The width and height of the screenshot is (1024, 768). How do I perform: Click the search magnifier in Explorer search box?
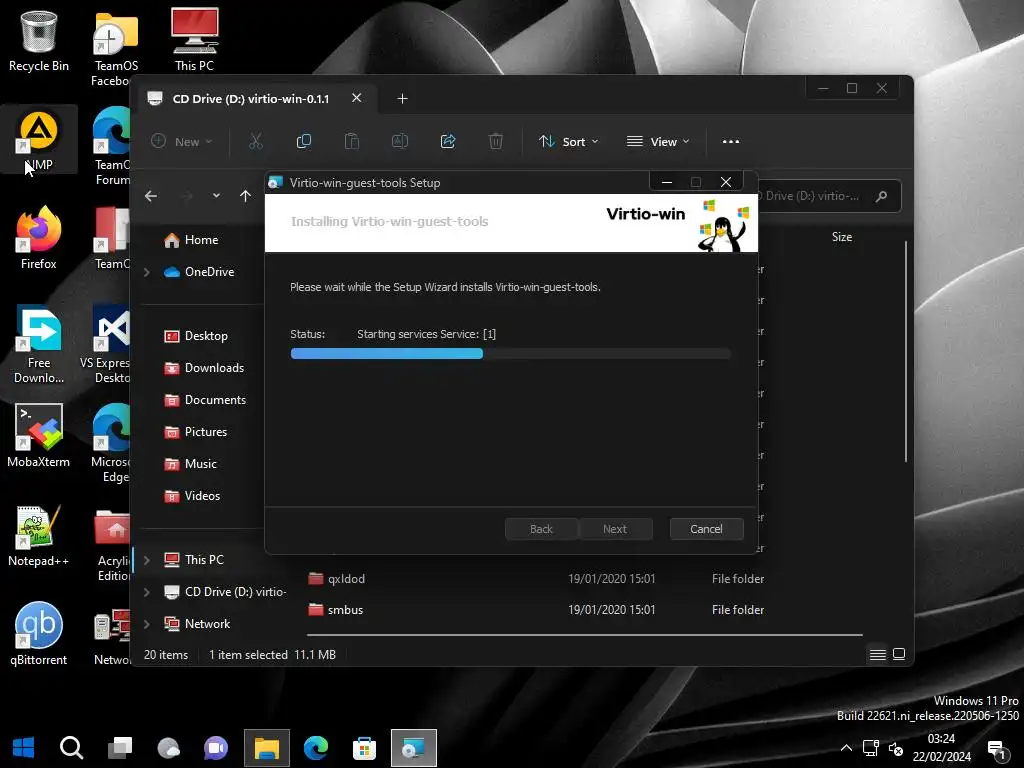point(881,196)
